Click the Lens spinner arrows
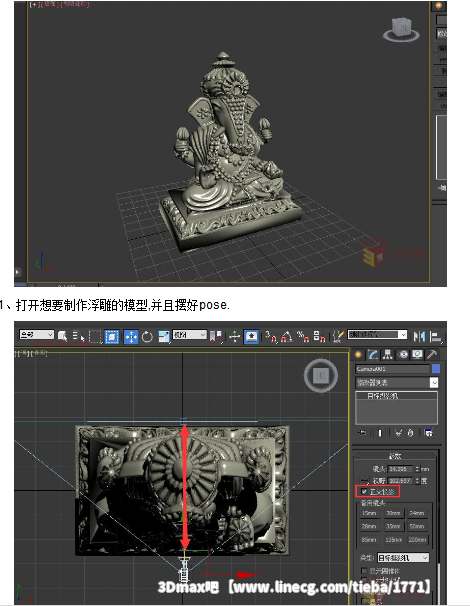This screenshot has width=470, height=606. [x=417, y=469]
